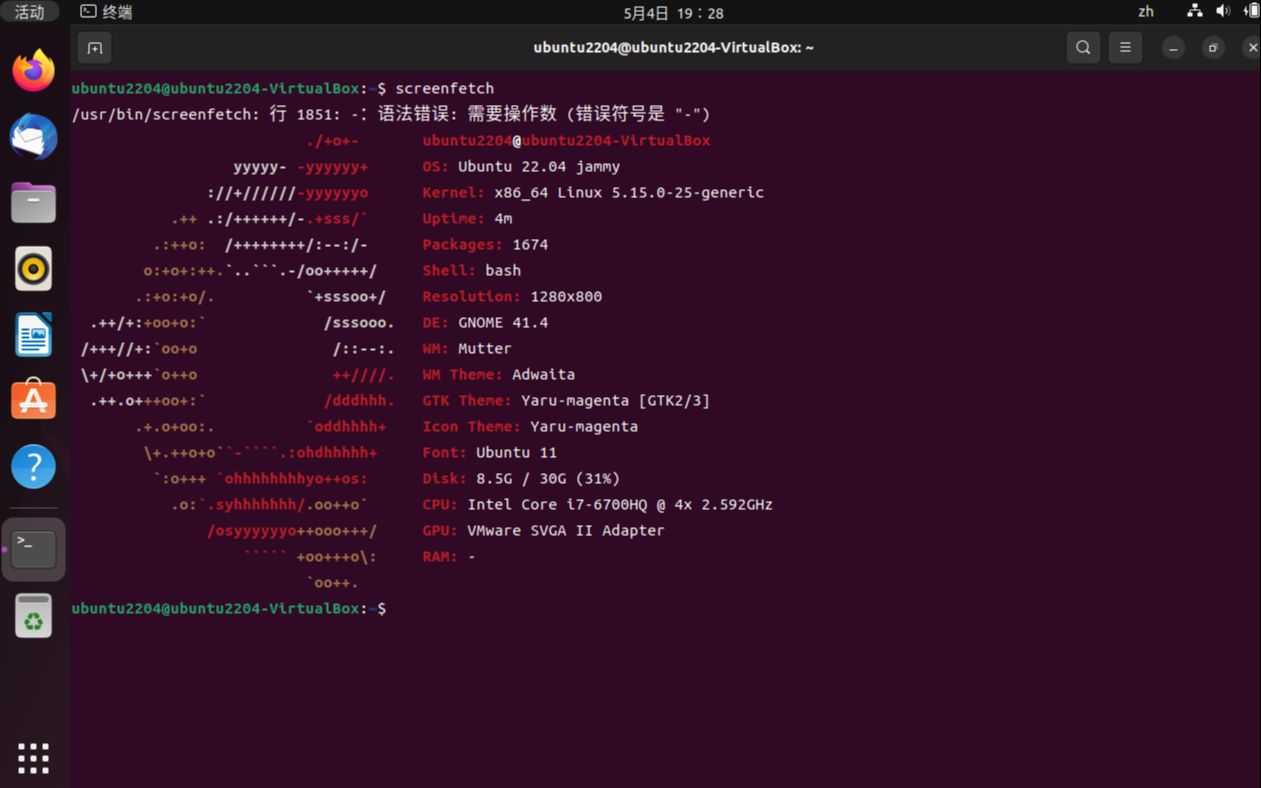Click the volume icon in the system tray
Viewport: 1261px width, 788px height.
coord(1222,12)
